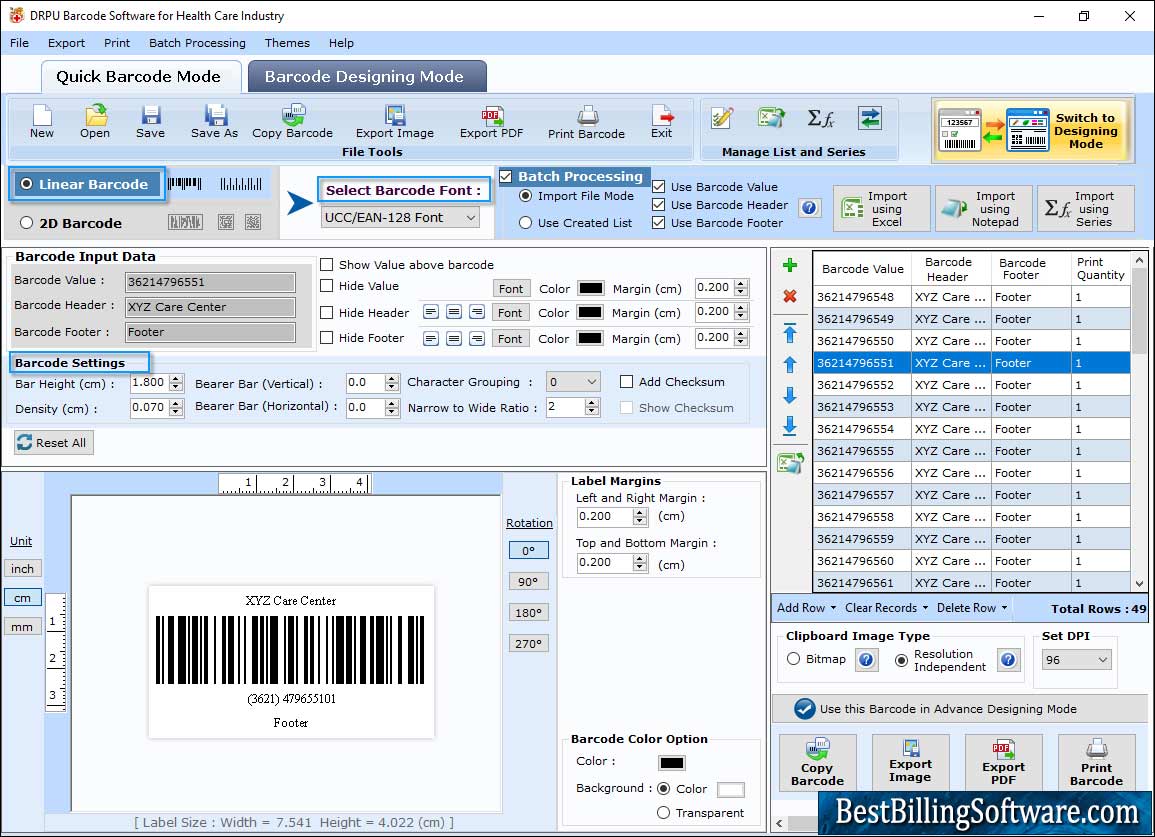1155x837 pixels.
Task: Uncheck Use Barcode Value
Action: click(x=659, y=186)
